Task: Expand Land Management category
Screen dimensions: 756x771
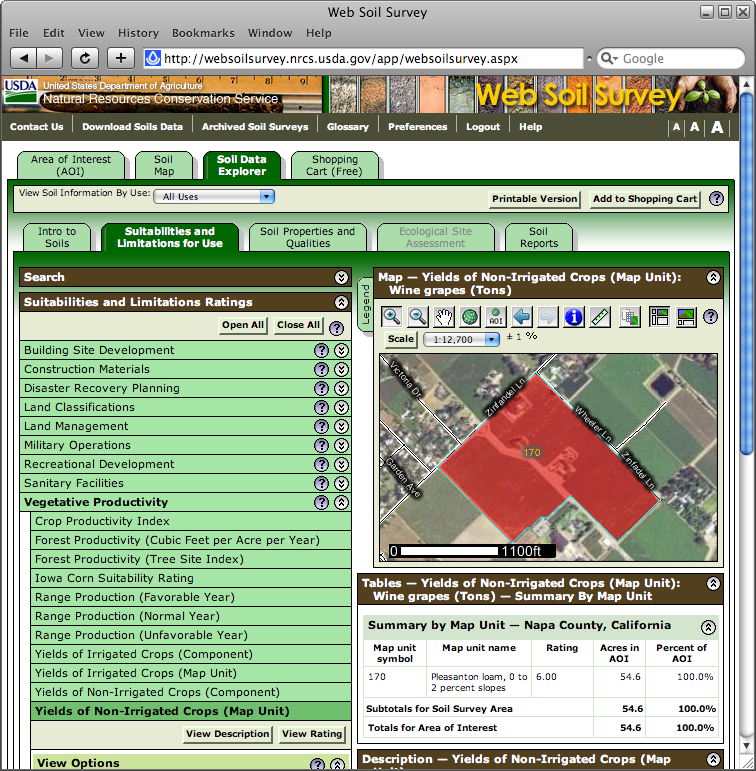Action: tap(341, 426)
